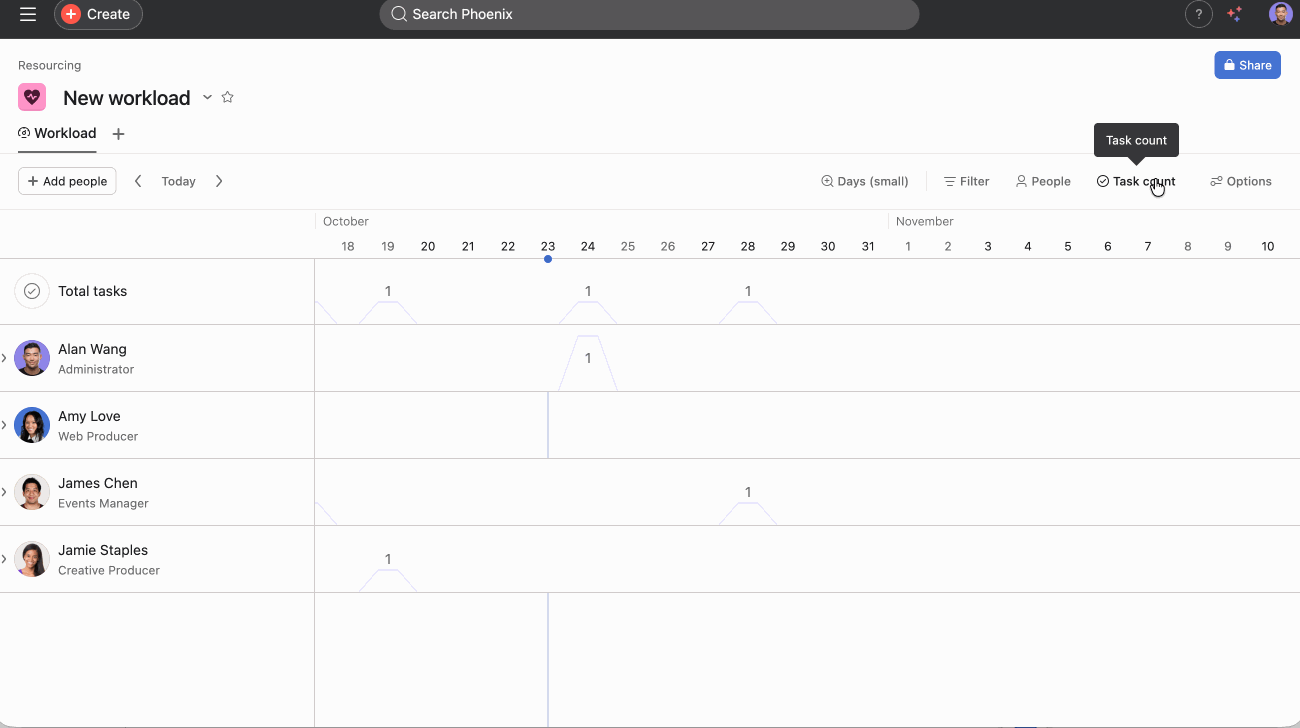
Task: Go to next time period arrow
Action: pos(219,181)
